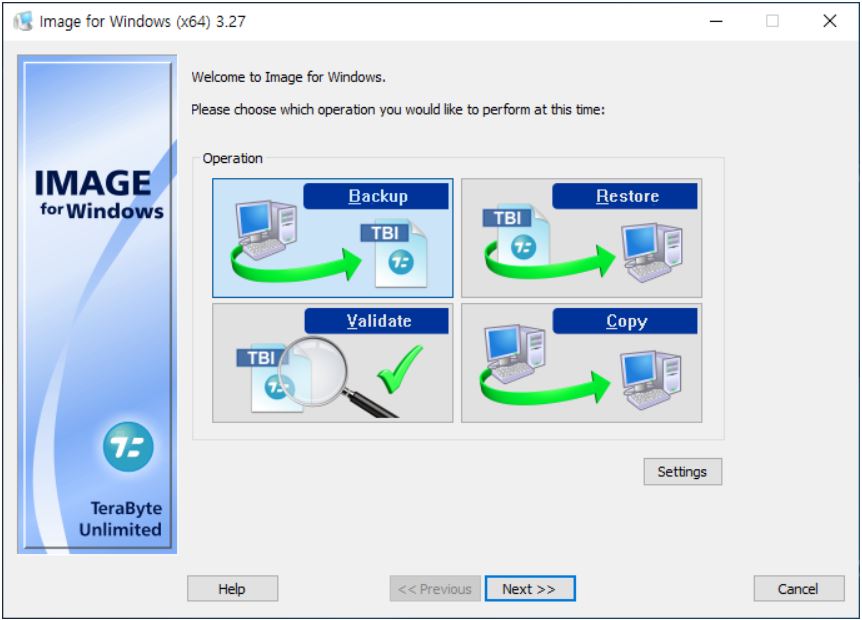This screenshot has width=862, height=620.
Task: Select the Validate operation tile
Action: pos(333,363)
